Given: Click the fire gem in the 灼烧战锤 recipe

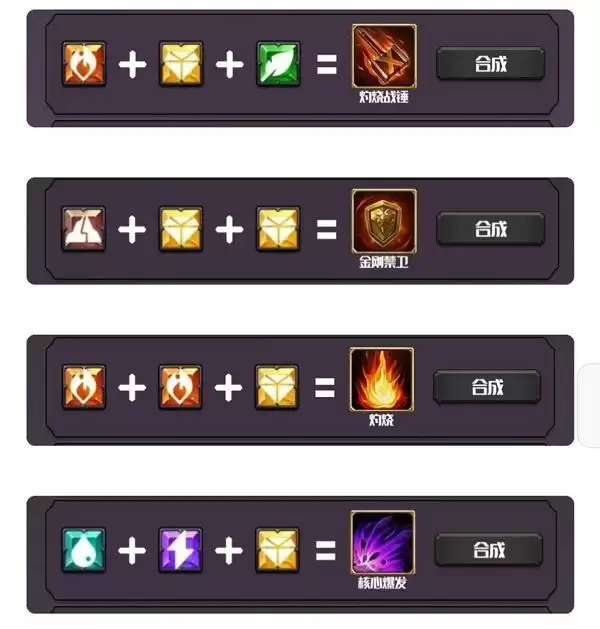Looking at the screenshot, I should [x=84, y=64].
